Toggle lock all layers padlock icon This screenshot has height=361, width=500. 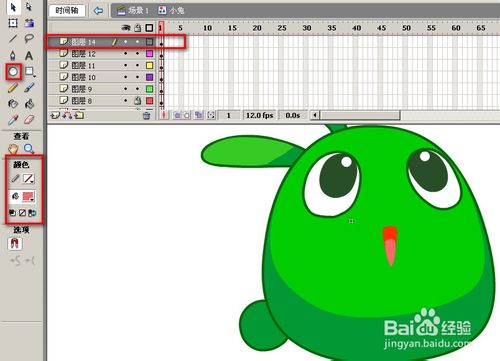(x=138, y=28)
